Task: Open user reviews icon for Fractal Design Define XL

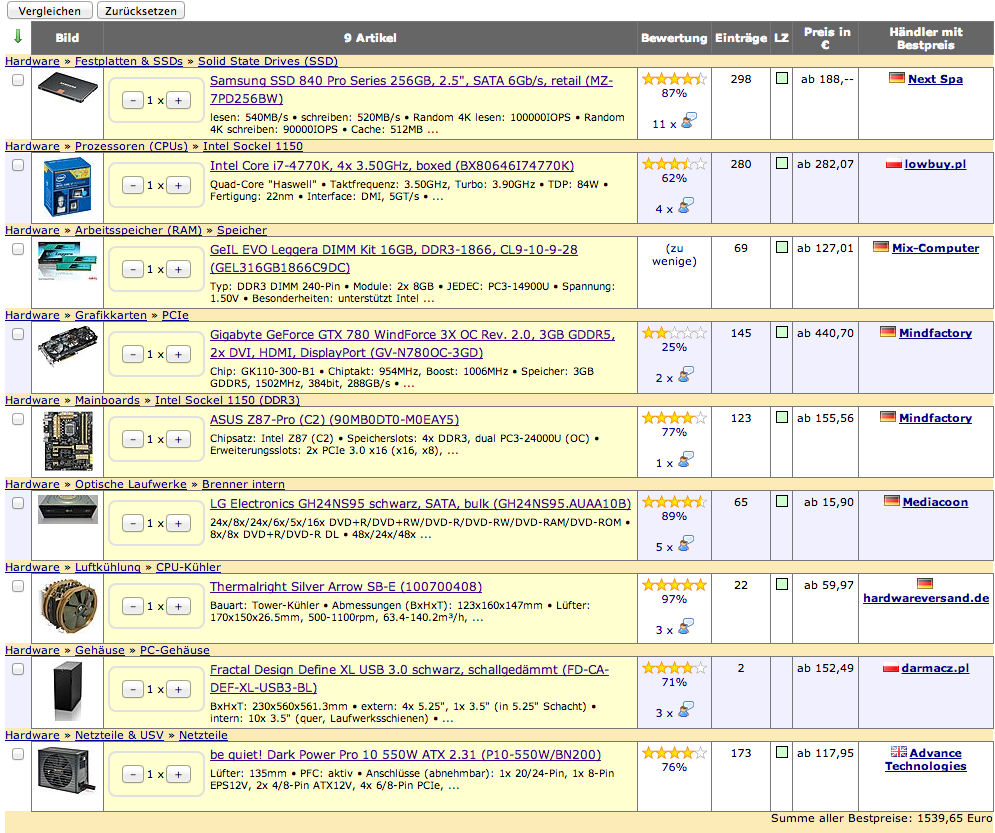Action: pyautogui.click(x=686, y=710)
